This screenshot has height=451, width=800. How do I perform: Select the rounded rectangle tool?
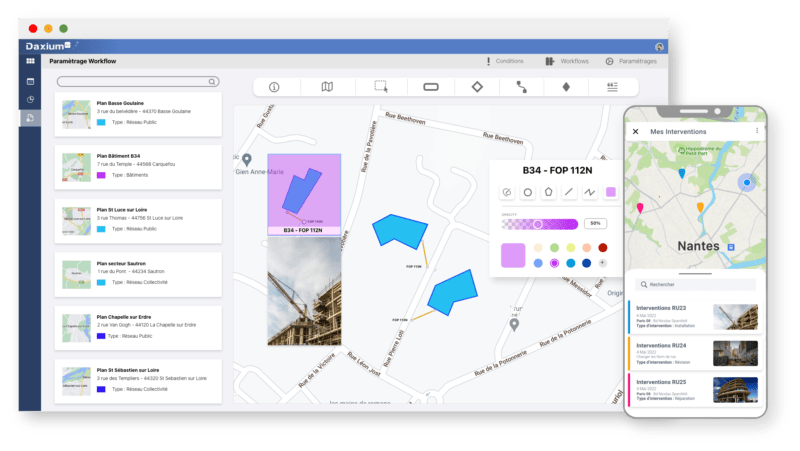click(431, 87)
